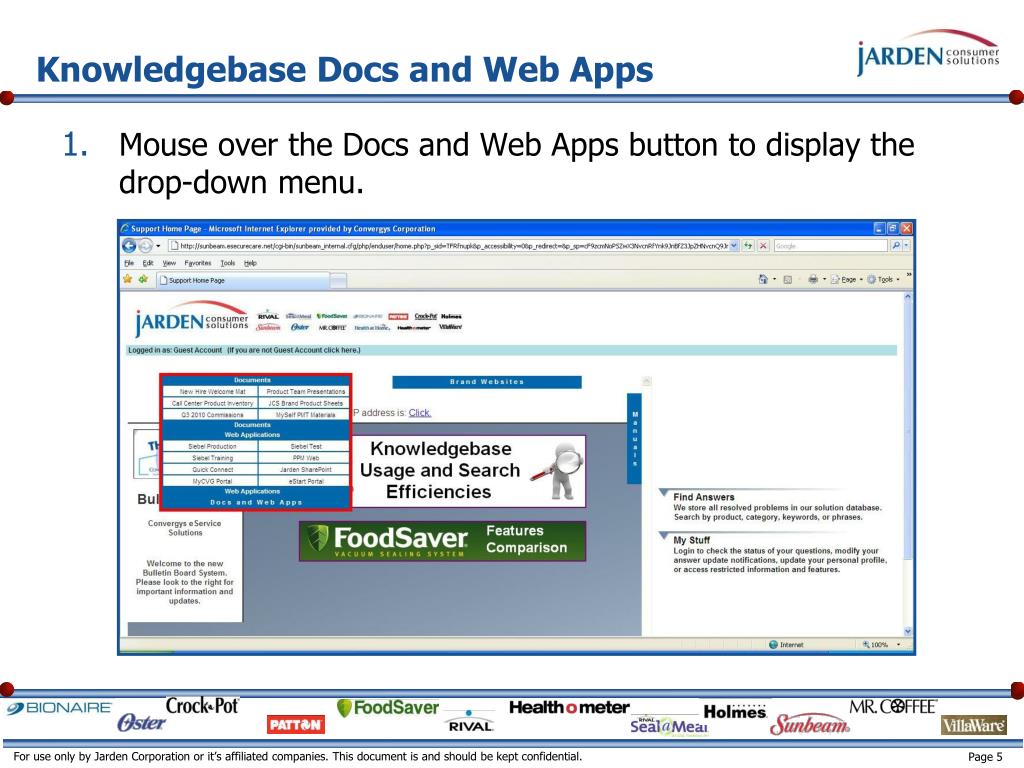Click the Jarden Consumer Solutions page logo
The width and height of the screenshot is (1024, 768).
(x=191, y=319)
